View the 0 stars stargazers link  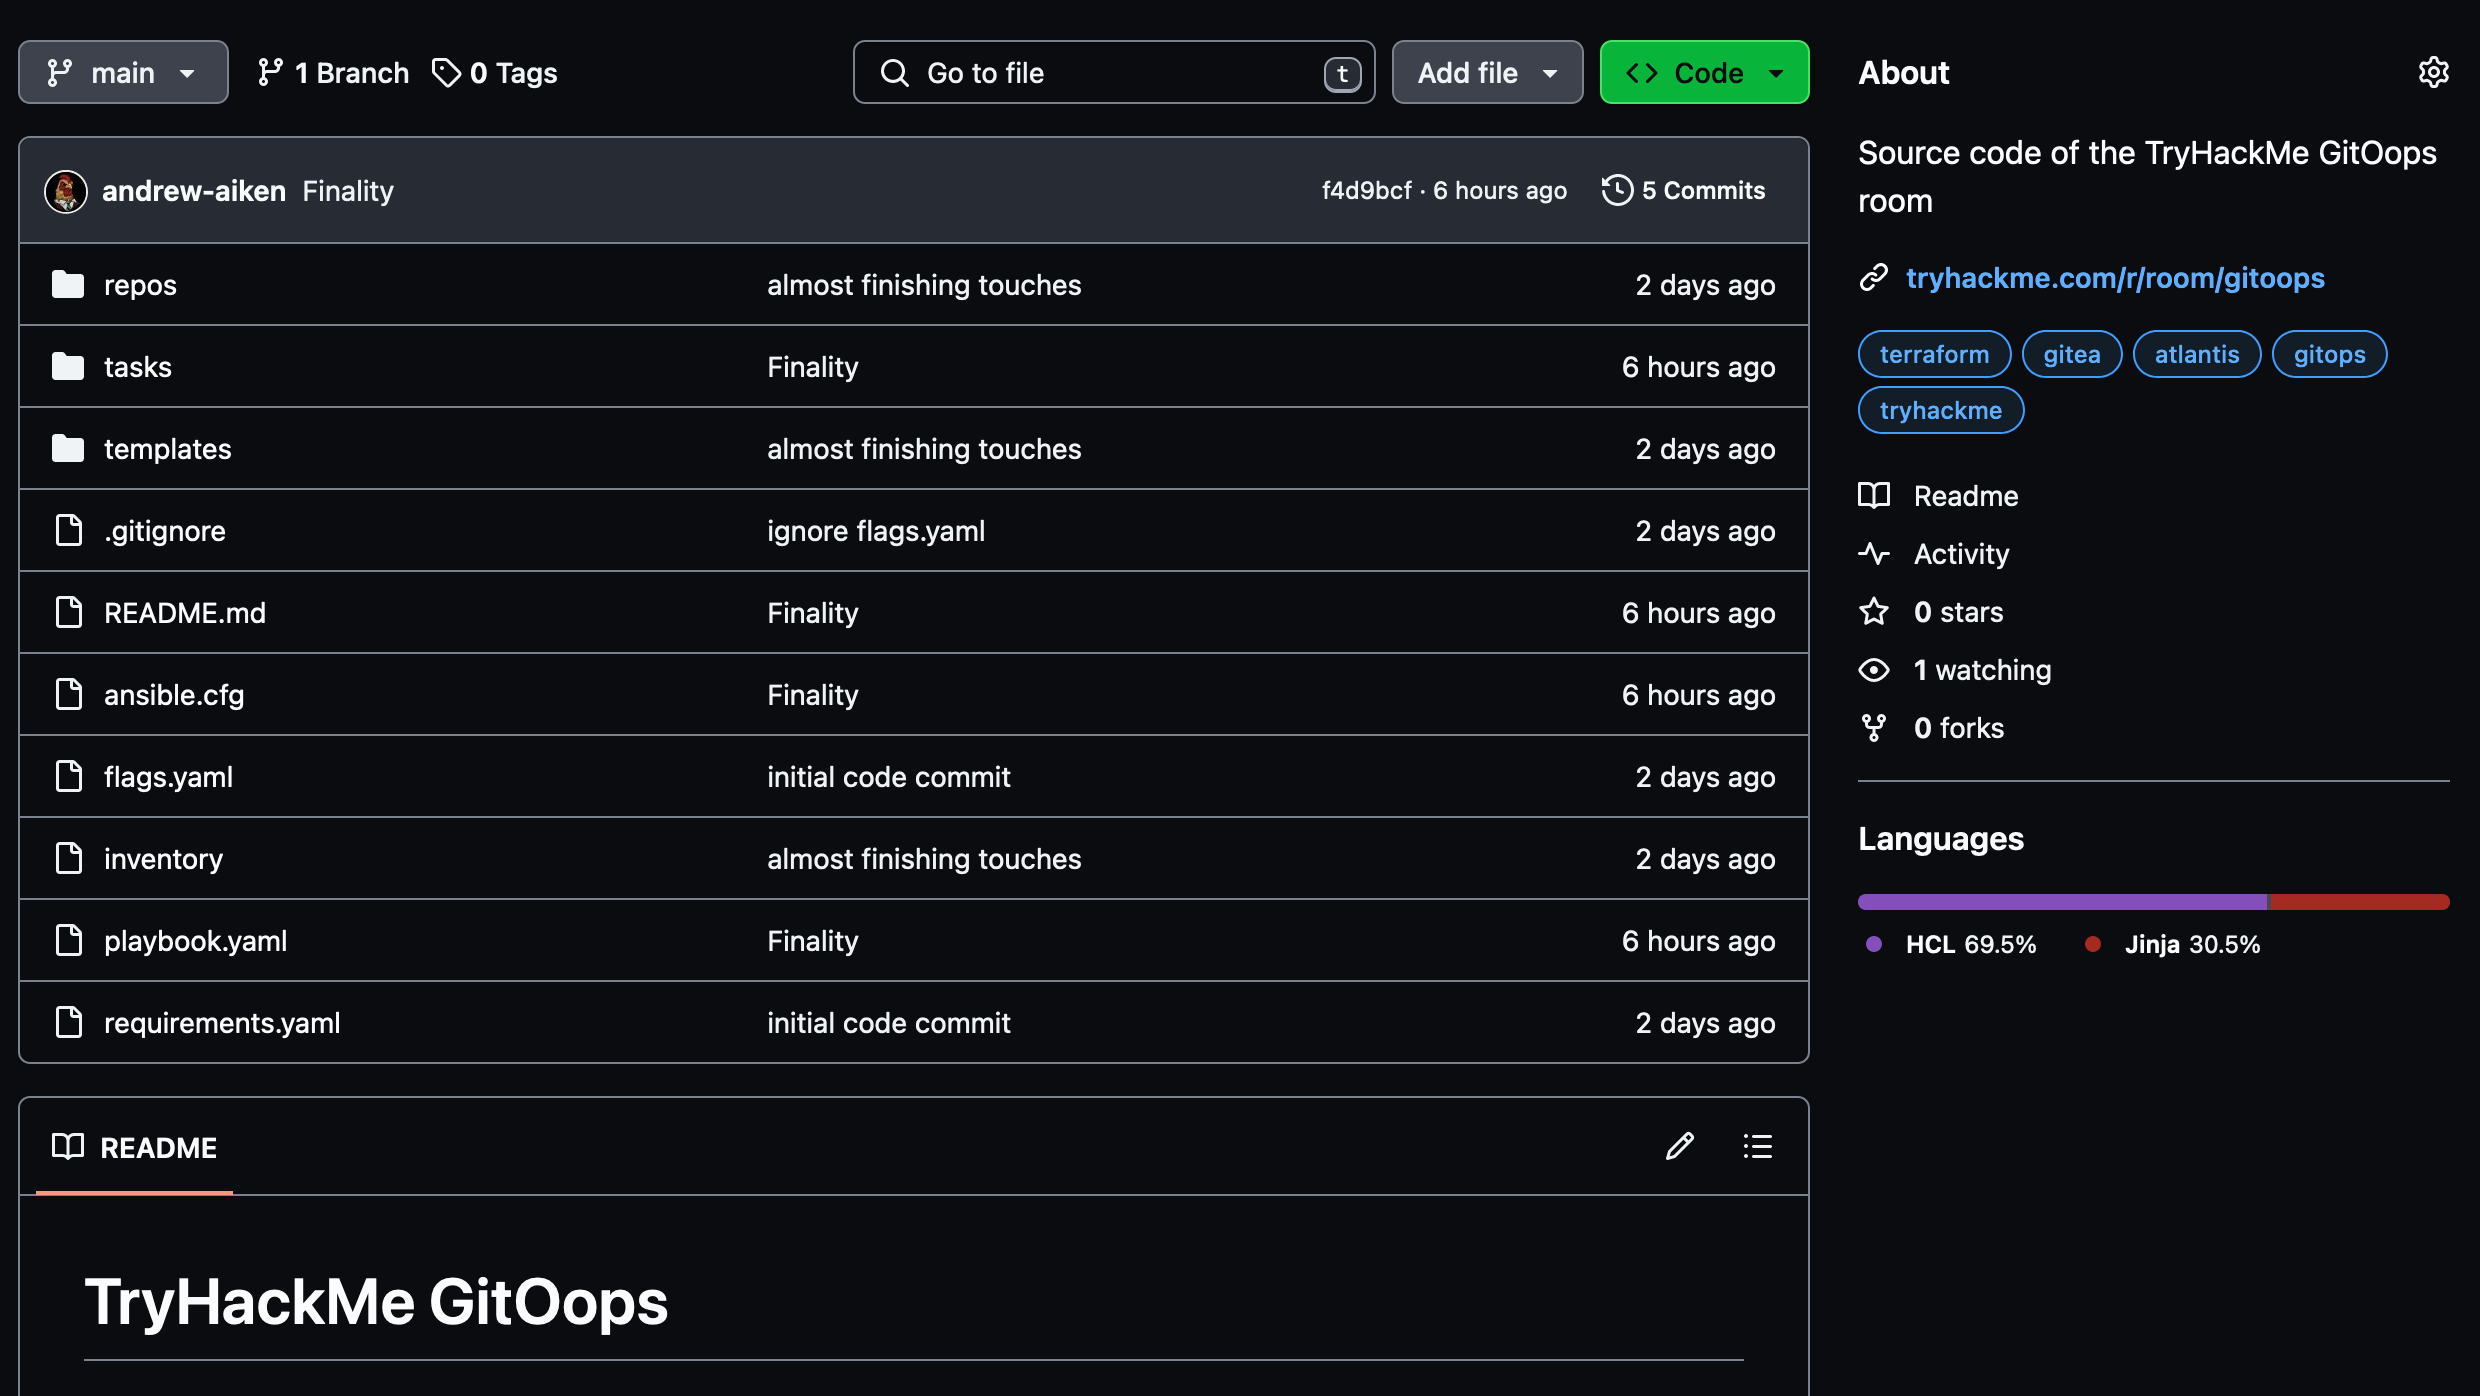1958,612
